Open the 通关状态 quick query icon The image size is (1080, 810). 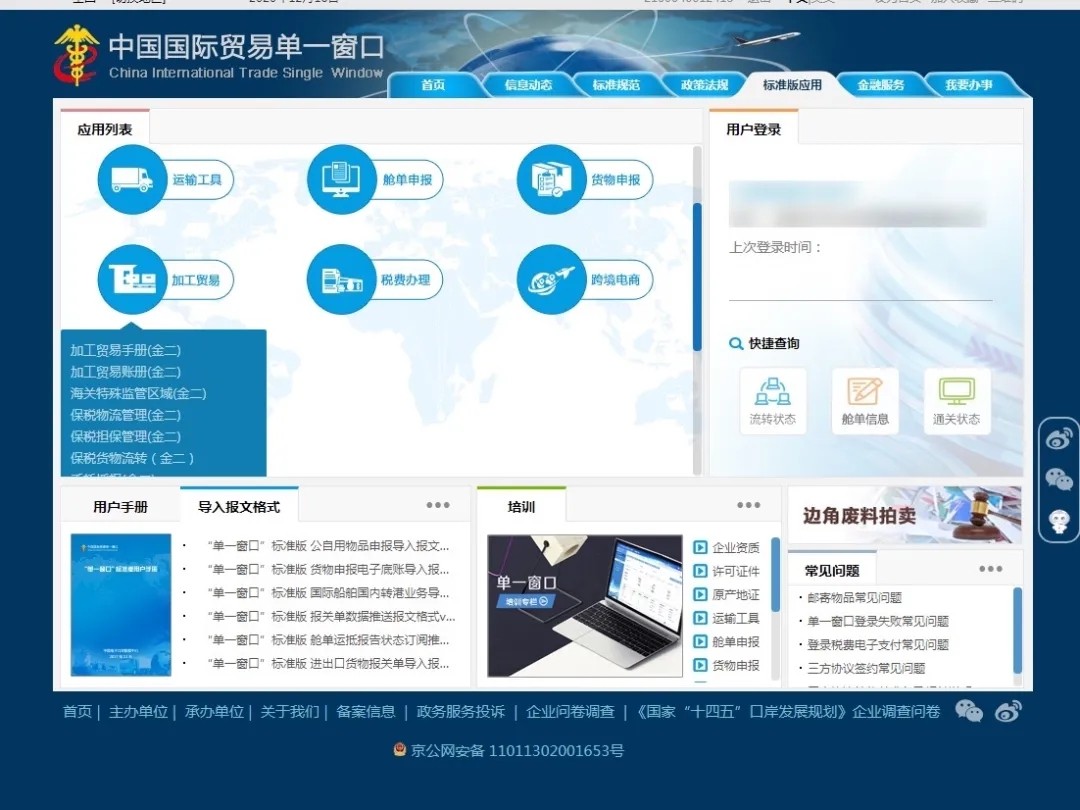pyautogui.click(x=956, y=400)
